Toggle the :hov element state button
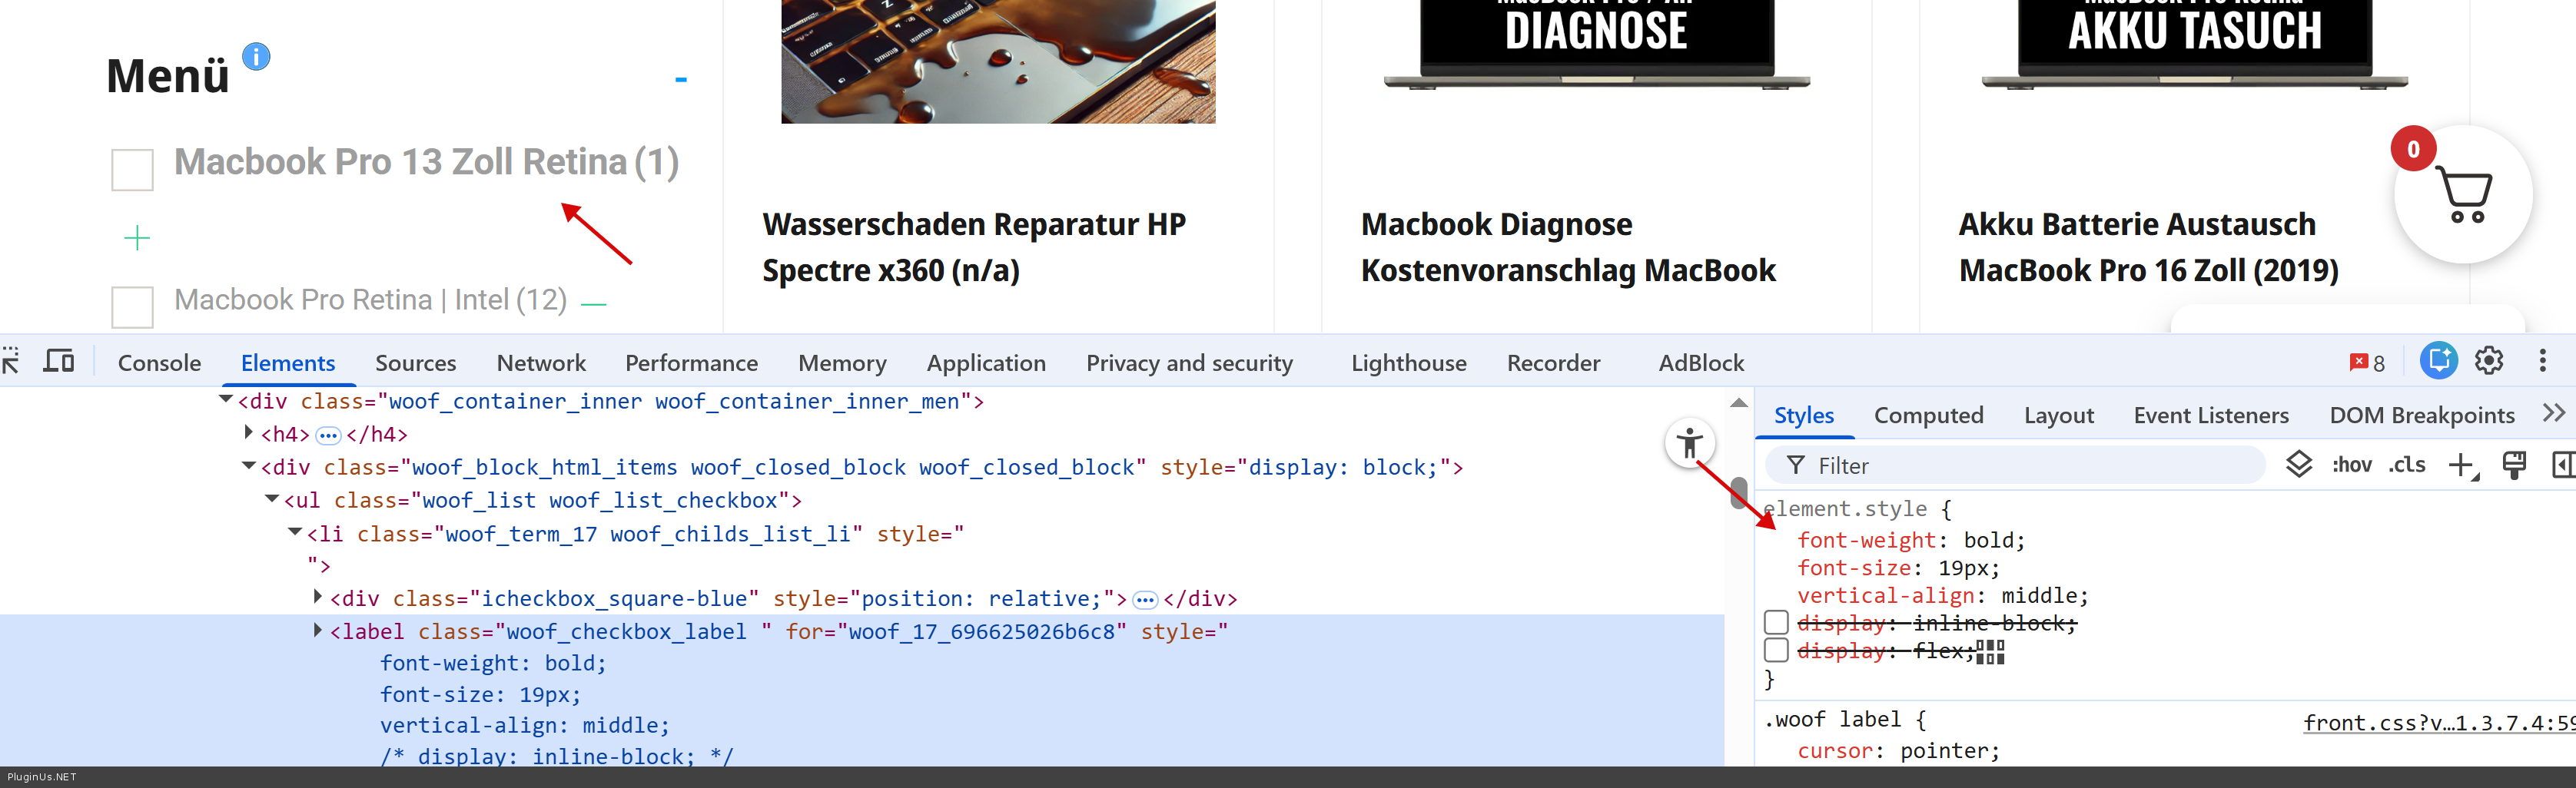The image size is (2576, 788). [2351, 465]
